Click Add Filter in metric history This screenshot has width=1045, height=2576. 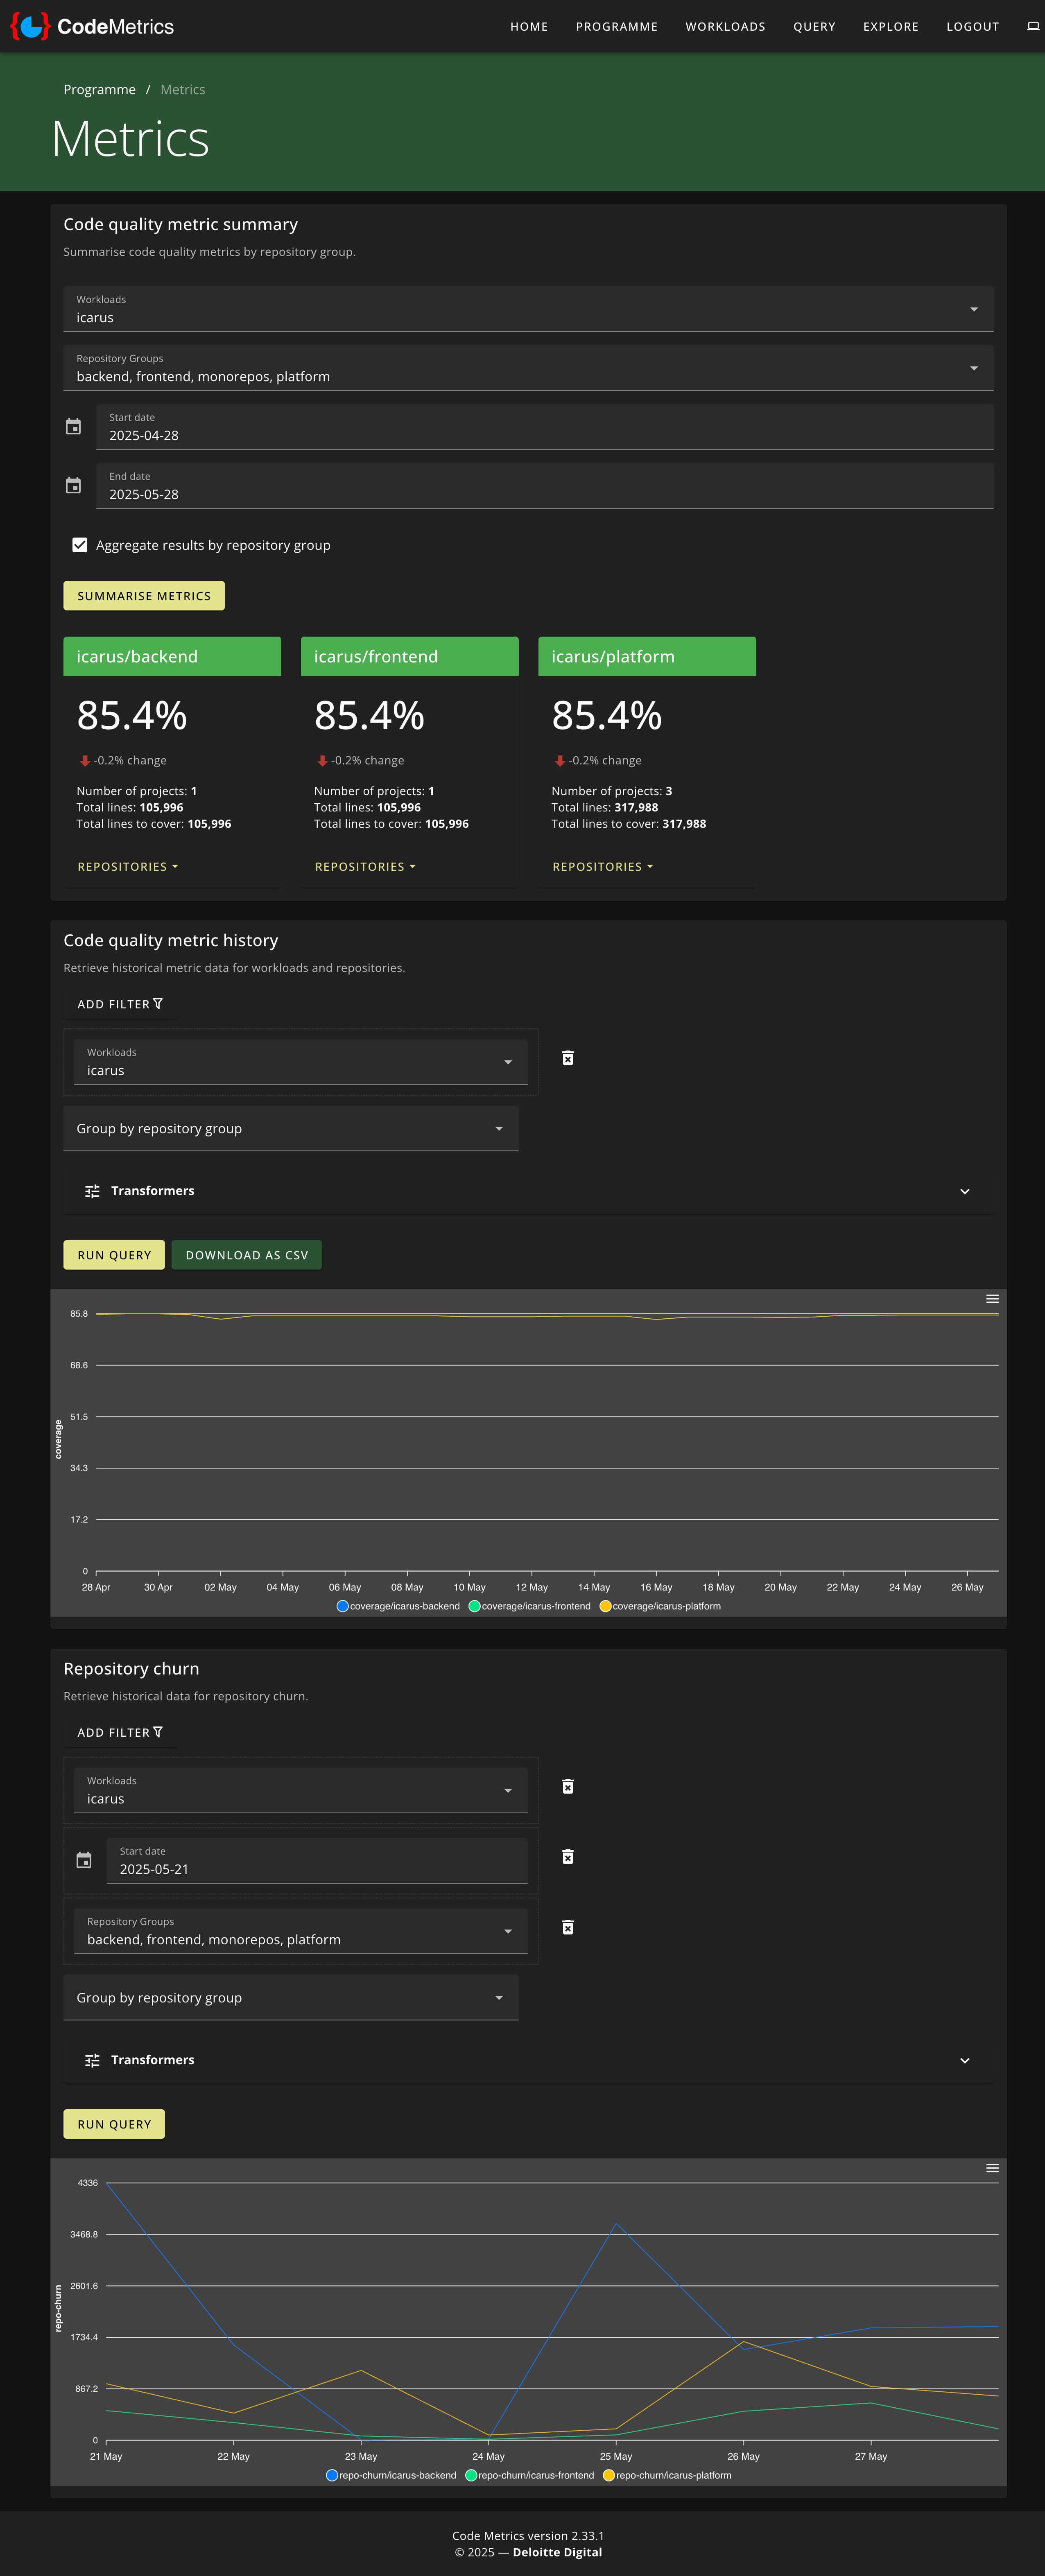(120, 1004)
